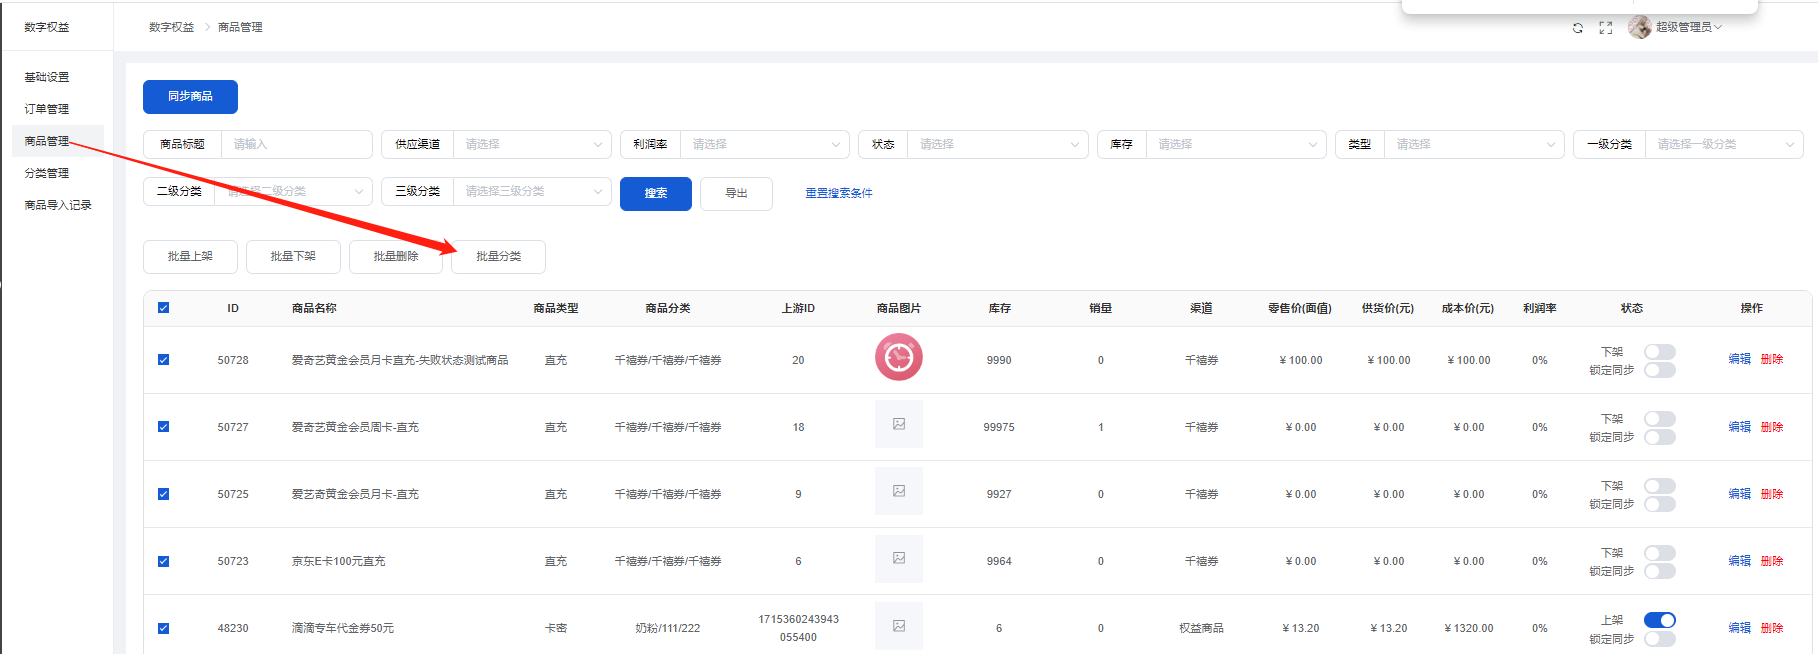Open the 供应渠道 dropdown
The width and height of the screenshot is (1818, 654).
tap(531, 144)
